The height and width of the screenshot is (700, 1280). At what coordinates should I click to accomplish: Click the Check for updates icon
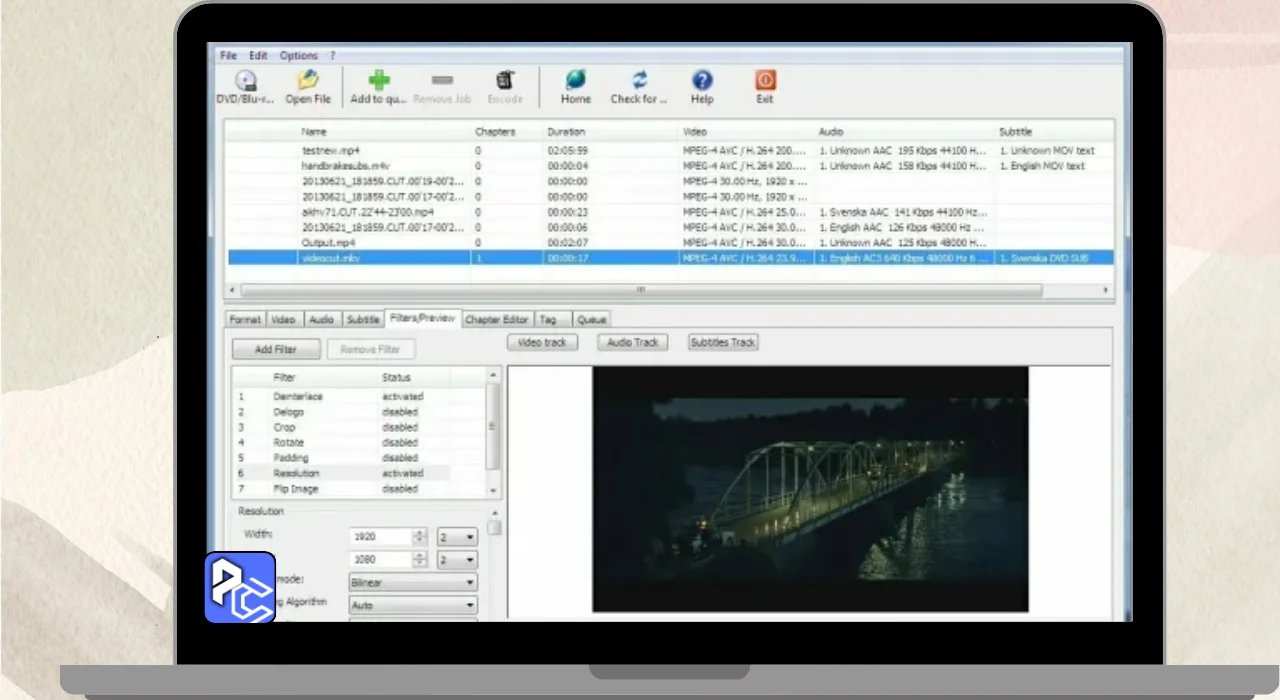point(639,82)
